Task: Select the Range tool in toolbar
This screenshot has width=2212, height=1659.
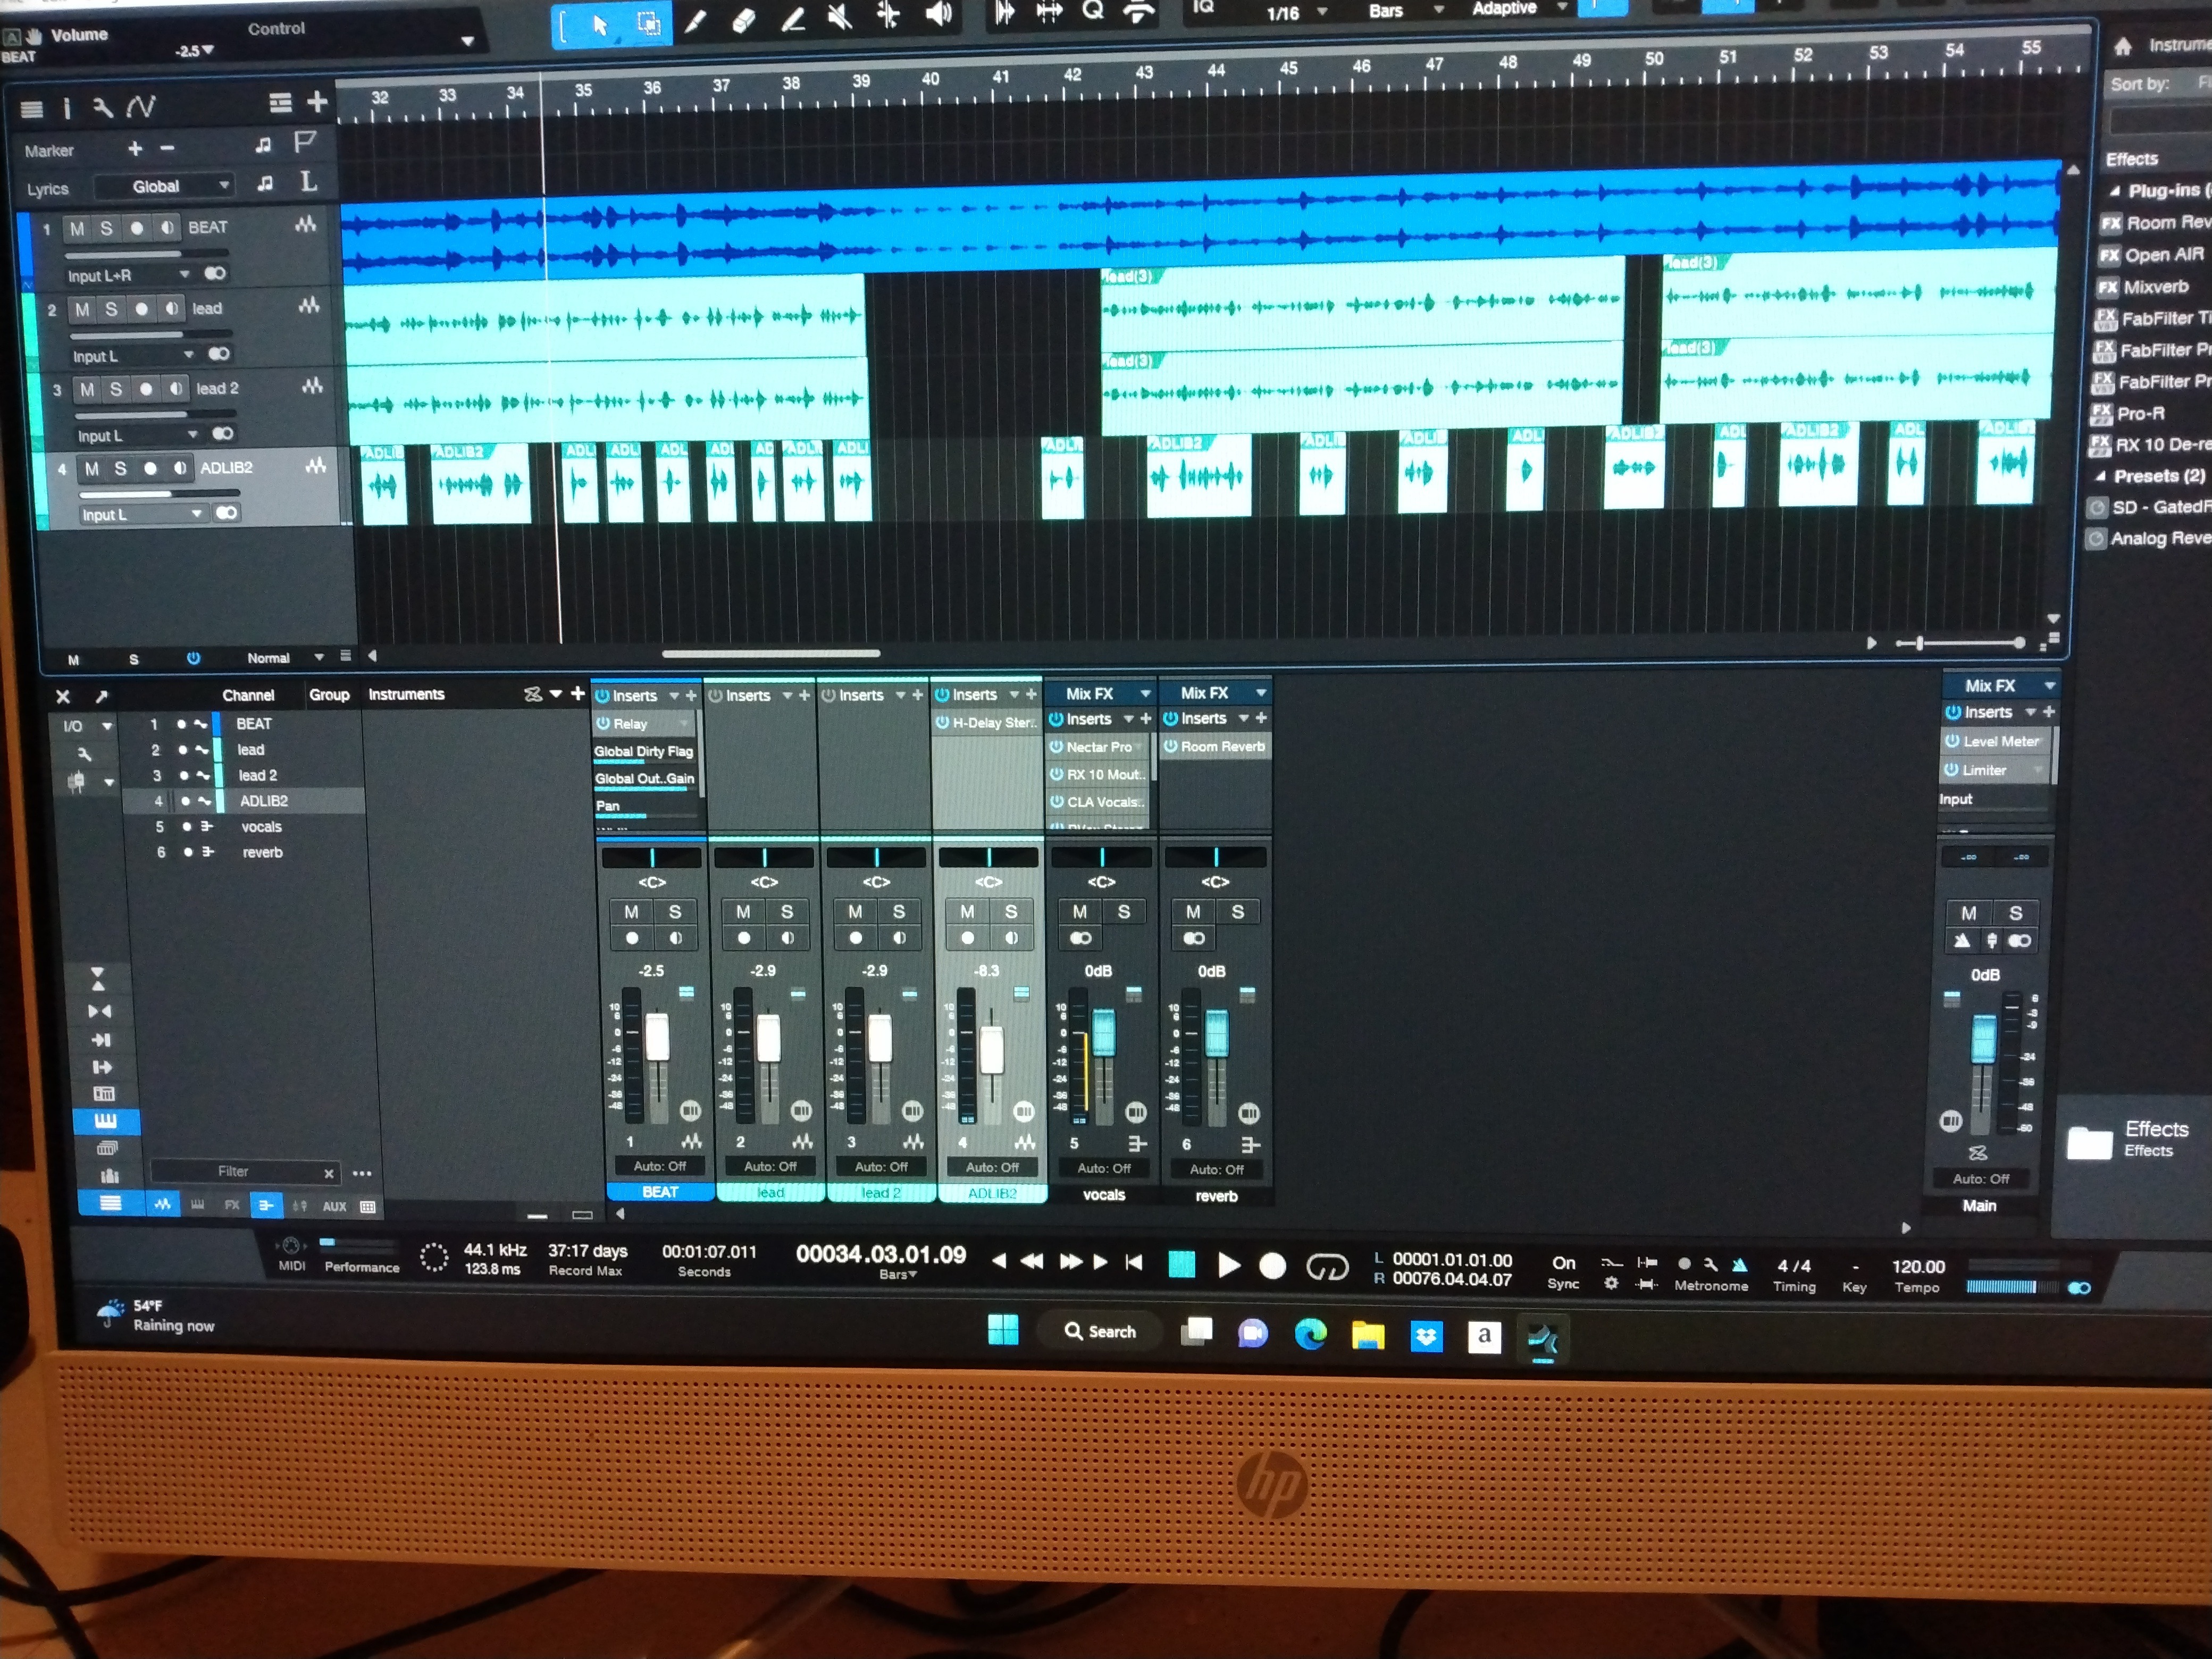Action: pos(648,23)
